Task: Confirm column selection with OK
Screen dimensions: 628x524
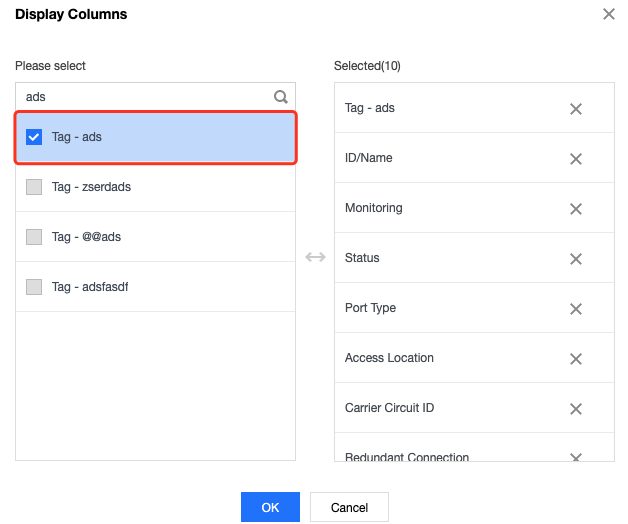Action: click(270, 507)
